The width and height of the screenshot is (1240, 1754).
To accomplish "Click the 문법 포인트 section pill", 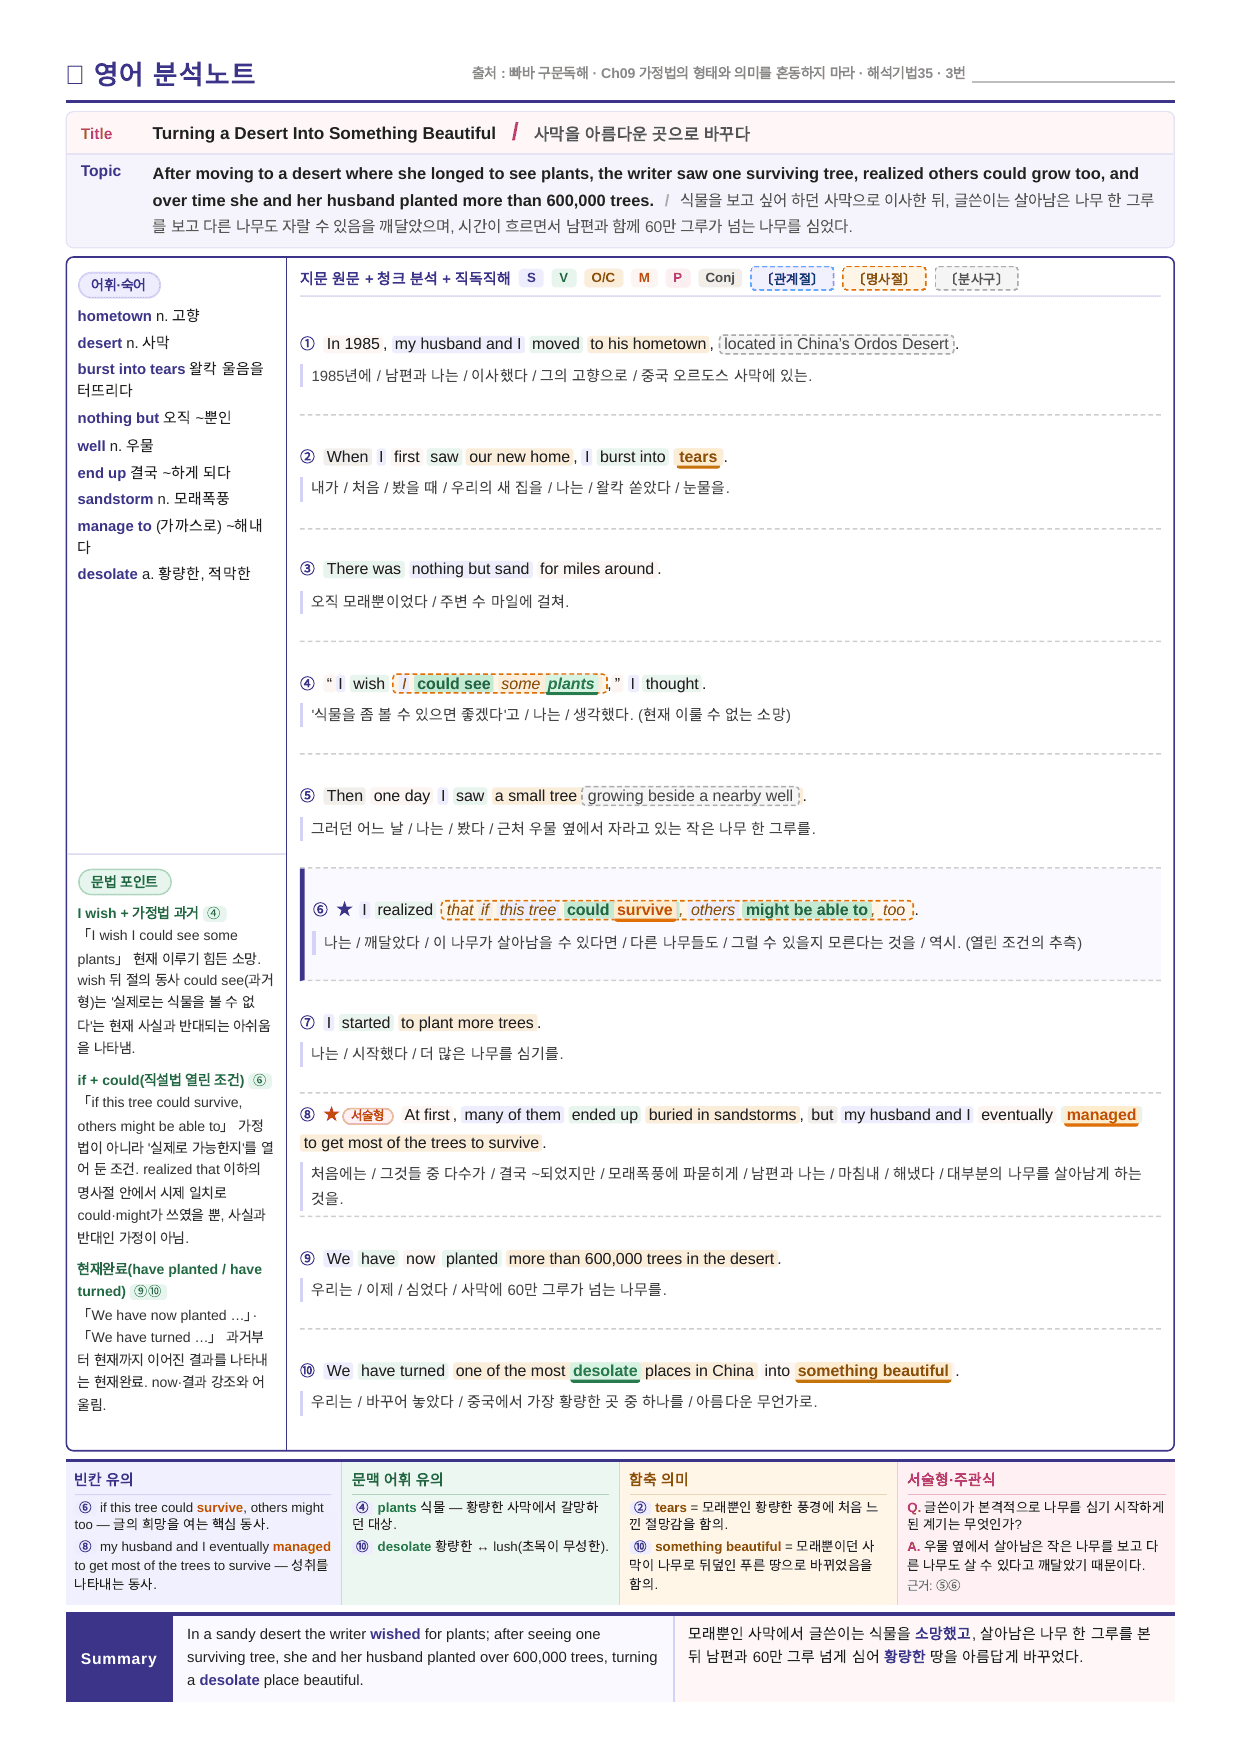I will [x=124, y=882].
